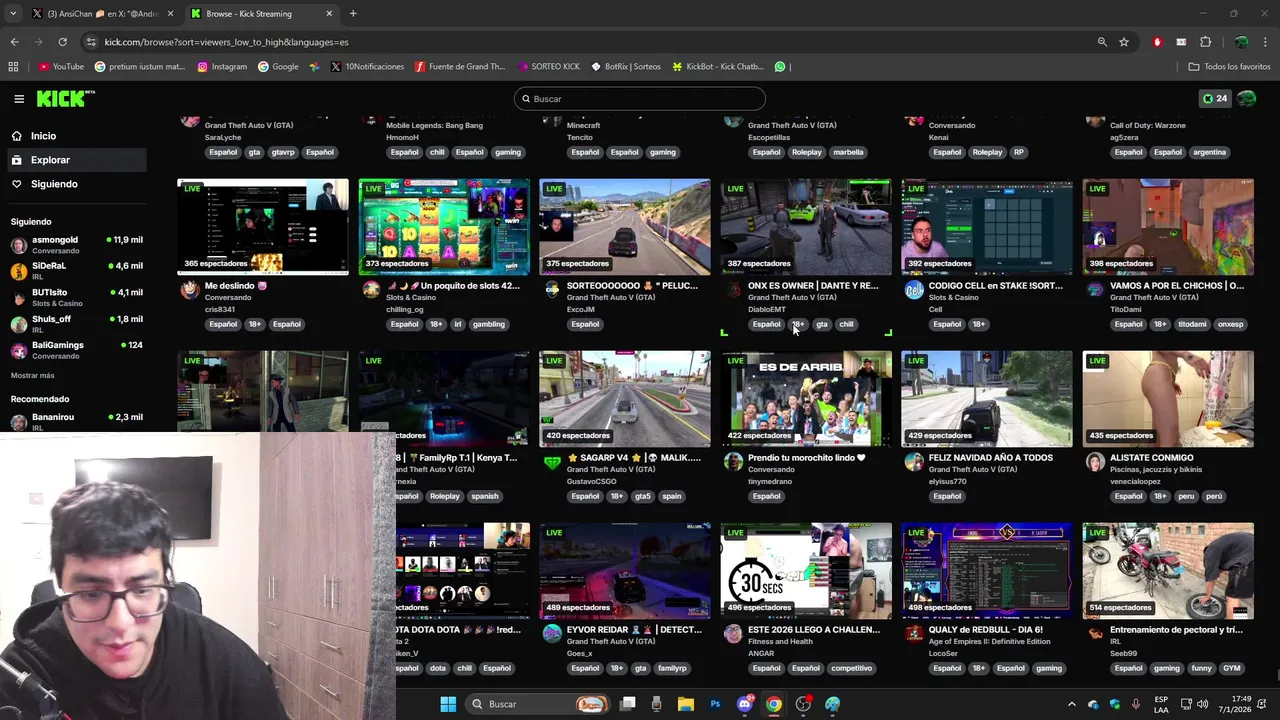Open ALISTATE CONMIGO stream thumbnail
Image resolution: width=1280 pixels, height=720 pixels.
coord(1168,399)
